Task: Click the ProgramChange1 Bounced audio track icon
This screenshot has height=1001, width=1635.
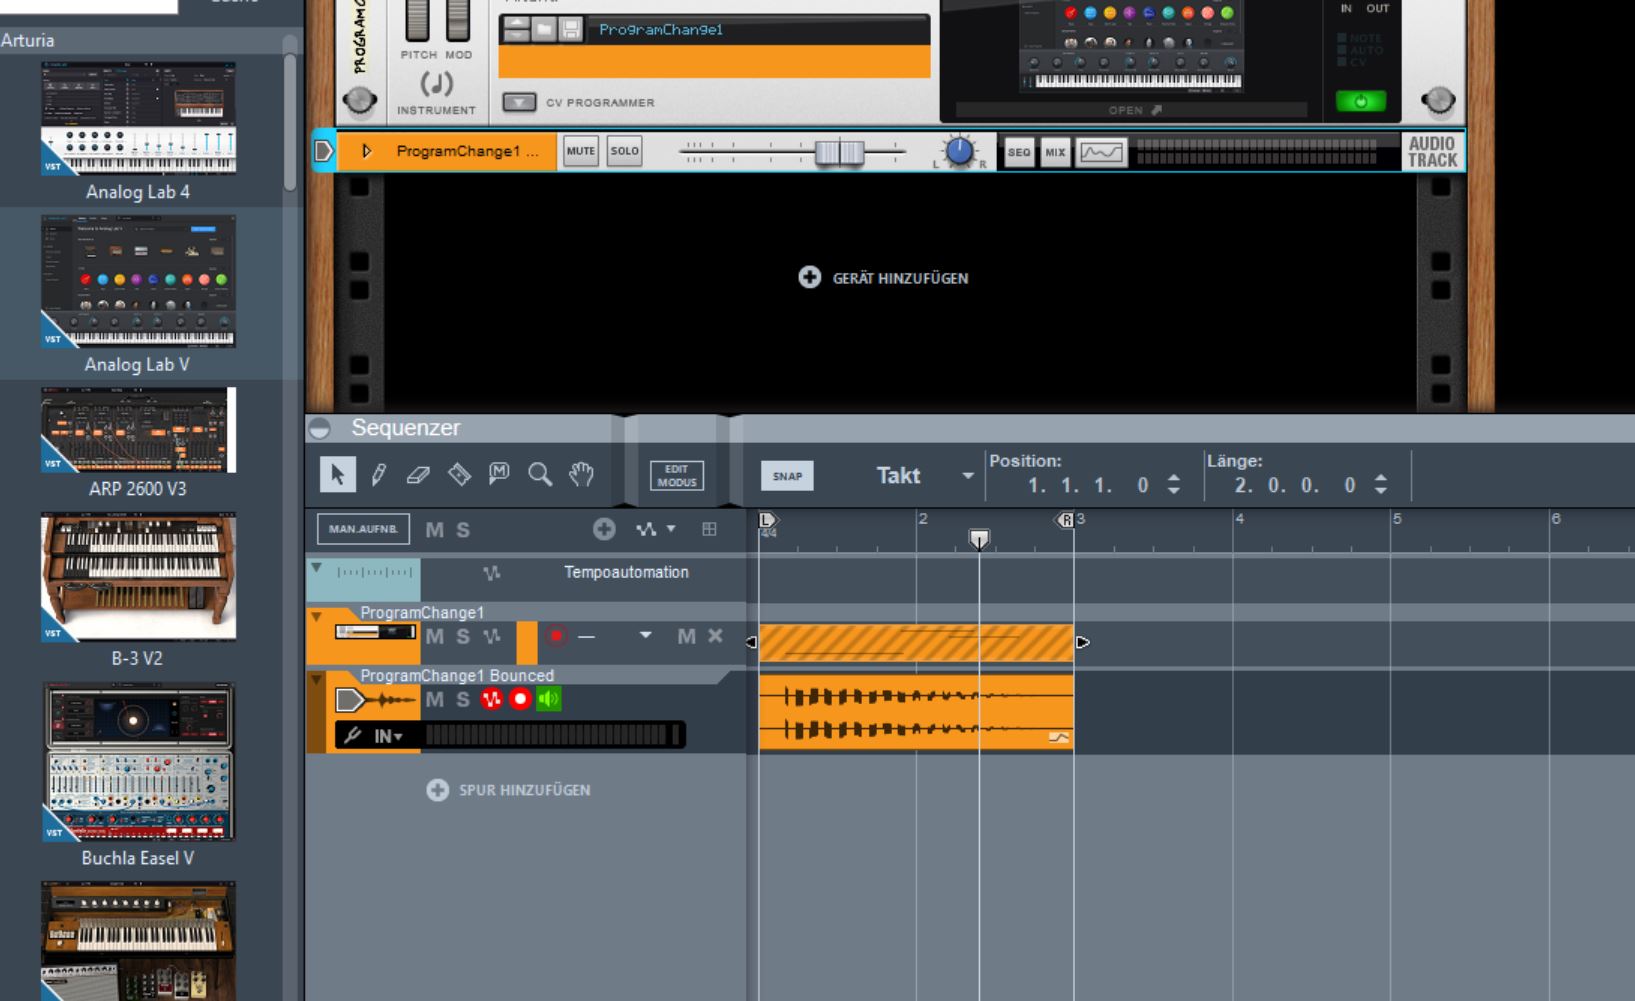Action: 375,700
